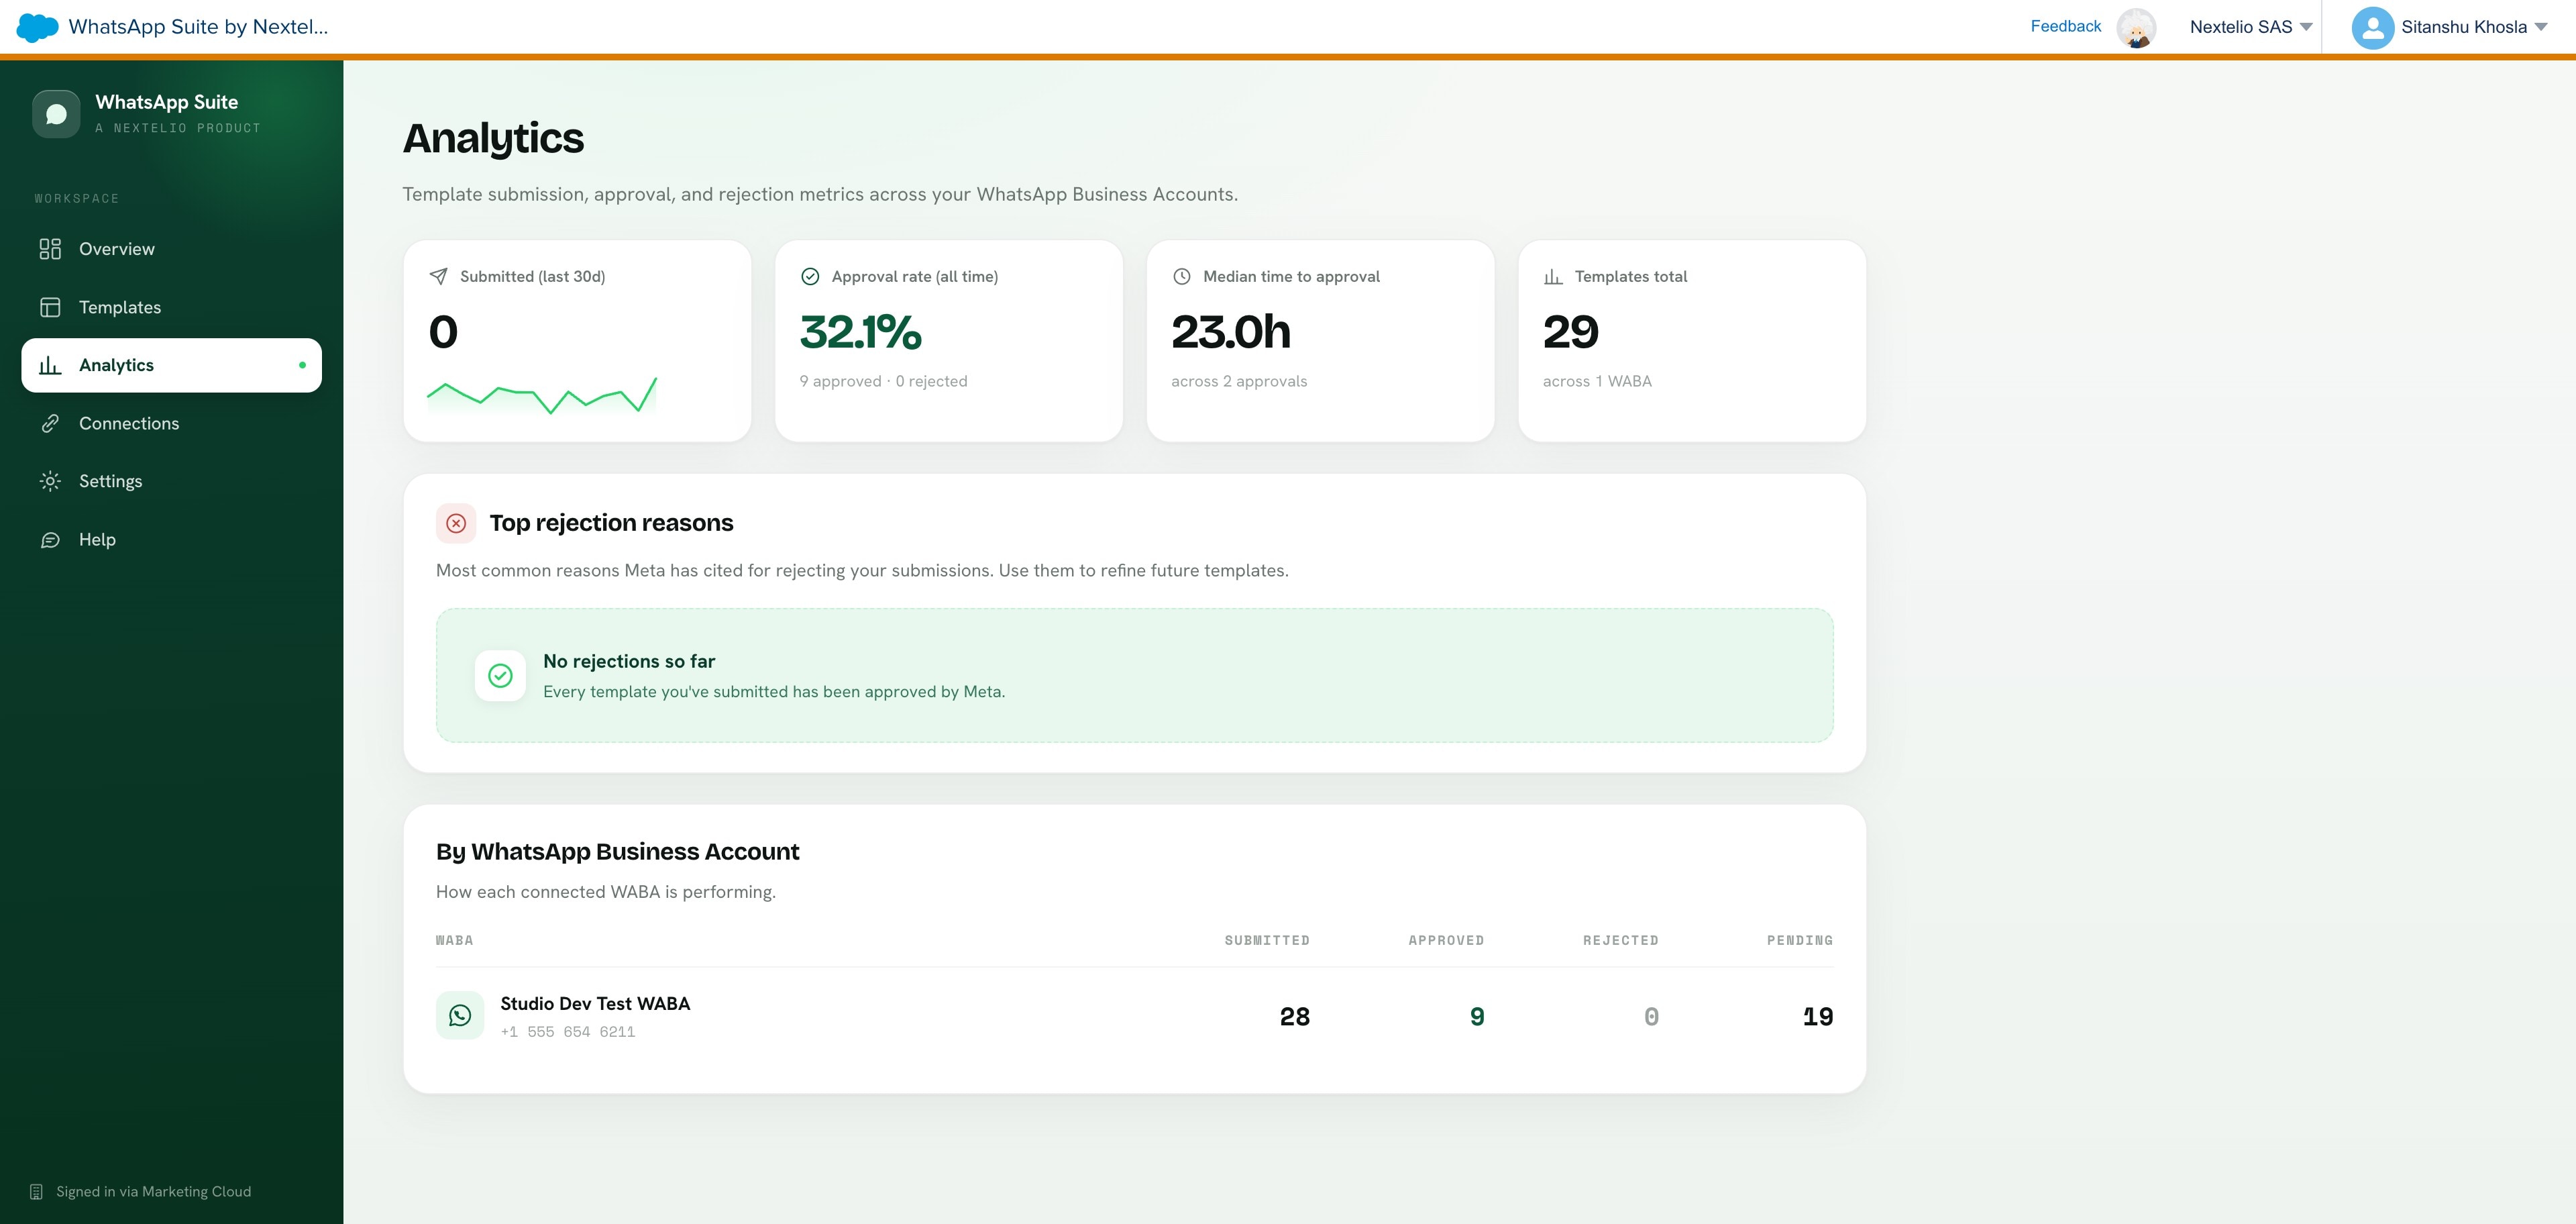This screenshot has height=1224, width=2576.
Task: Click the Signed in via Marketing Cloud text
Action: click(x=154, y=1192)
